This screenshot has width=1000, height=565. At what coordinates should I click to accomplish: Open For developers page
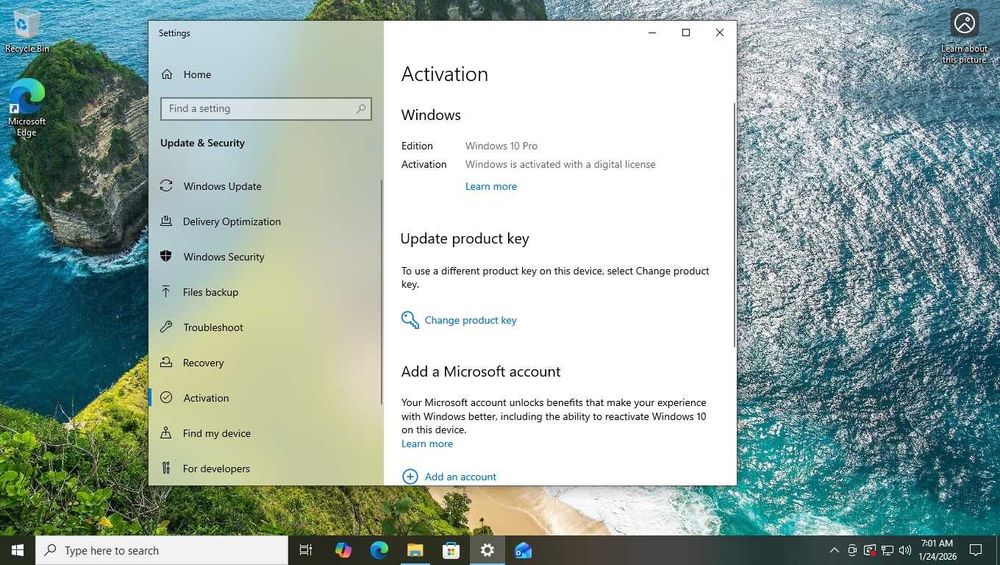(x=216, y=469)
